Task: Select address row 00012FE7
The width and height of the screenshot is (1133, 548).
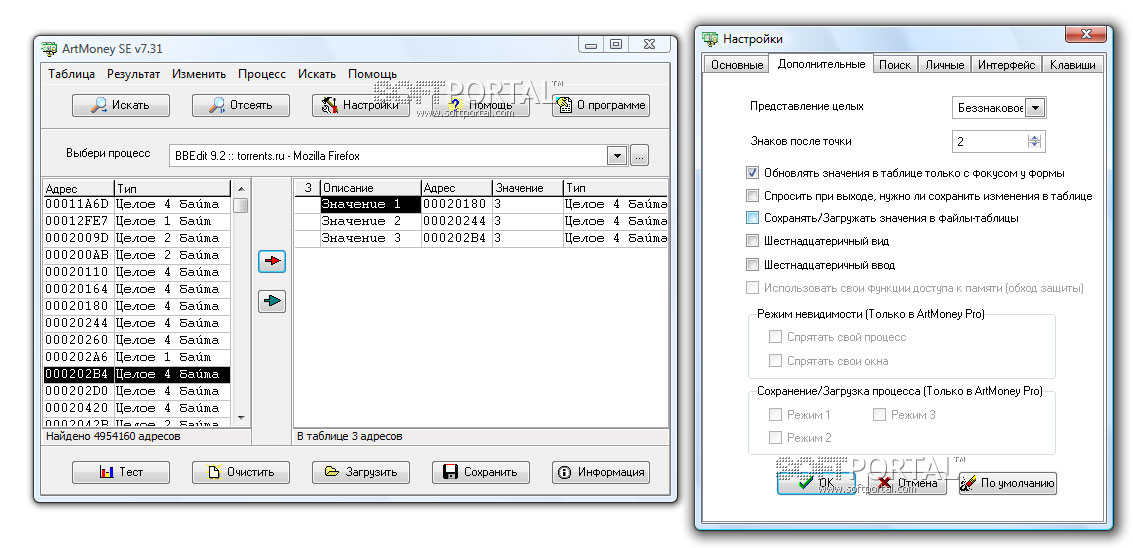Action: point(137,221)
